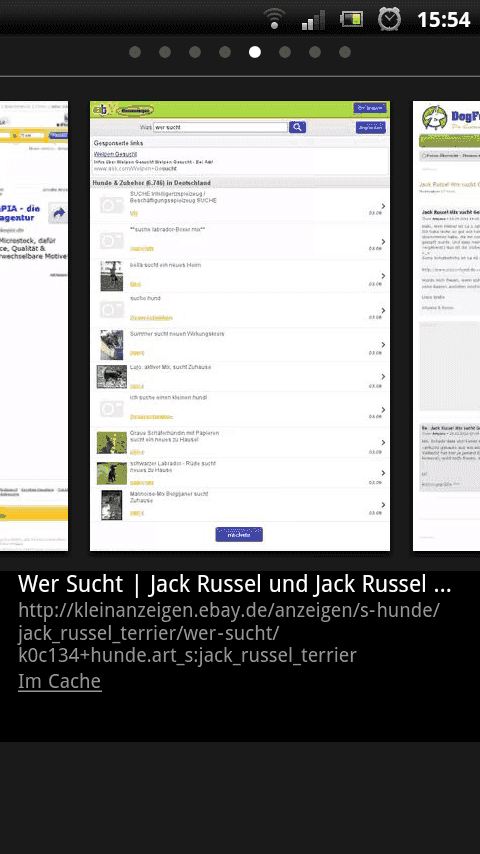Screen dimensions: 480x854
Task: Select the second page indicator dot
Action: pos(165,52)
